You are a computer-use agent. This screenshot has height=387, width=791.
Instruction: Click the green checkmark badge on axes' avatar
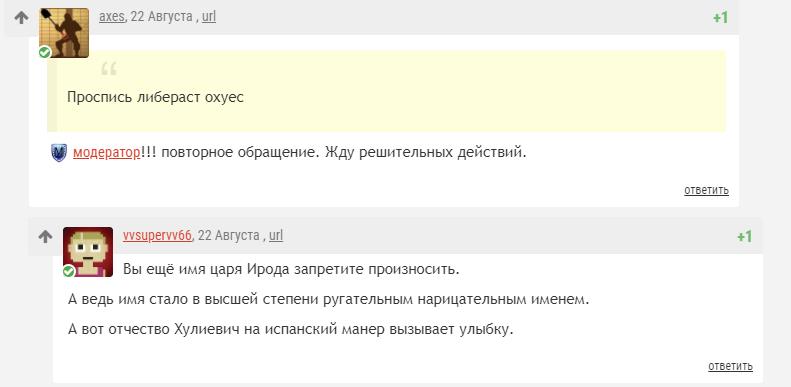pos(45,52)
